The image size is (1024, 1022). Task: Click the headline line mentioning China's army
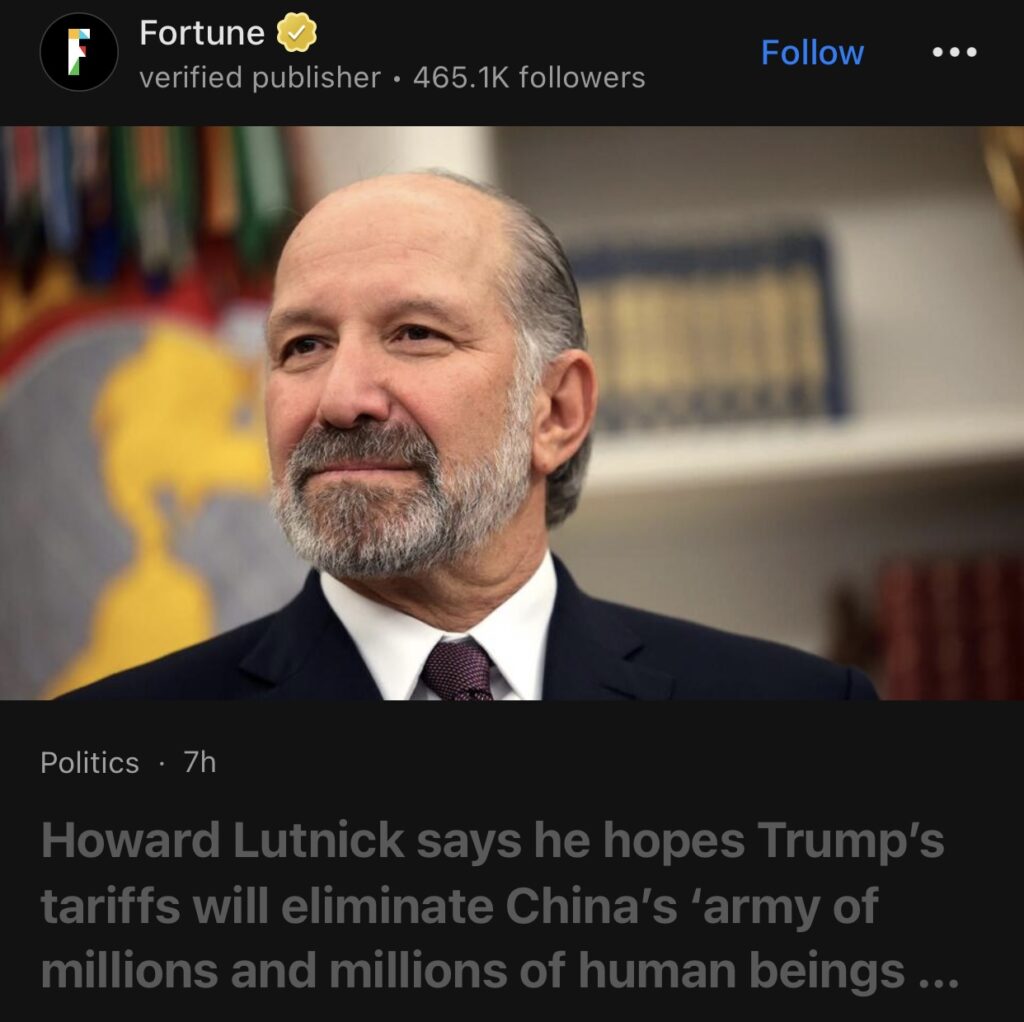point(459,905)
